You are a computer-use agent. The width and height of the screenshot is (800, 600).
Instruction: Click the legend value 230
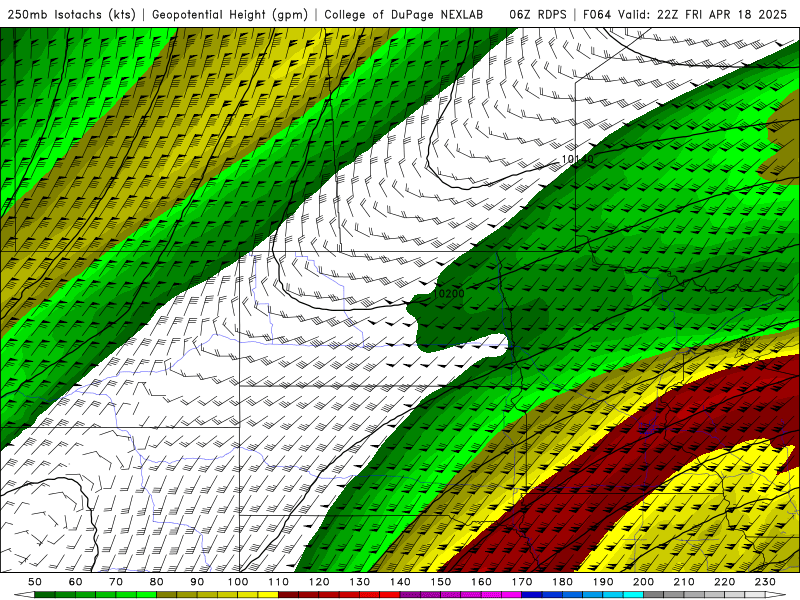(765, 582)
